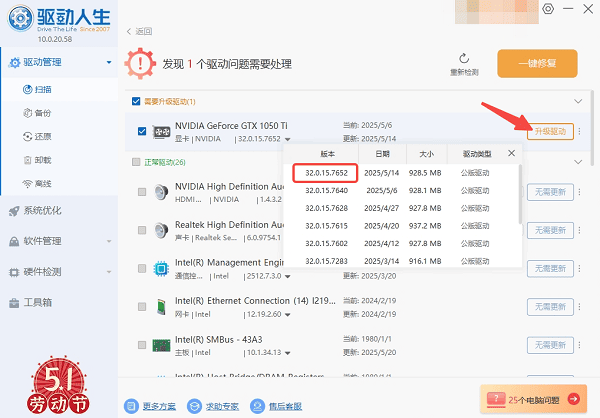Expand the 软件管理 sidebar section

(109, 241)
